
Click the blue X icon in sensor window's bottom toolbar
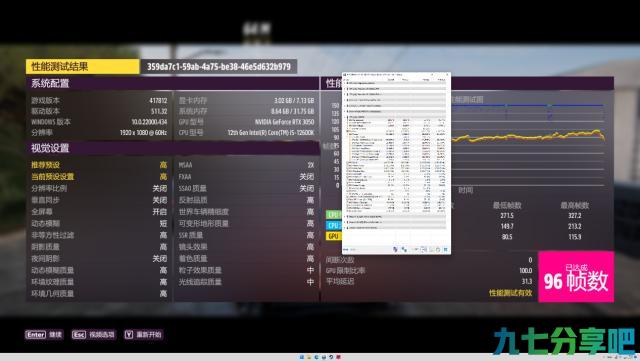point(446,250)
